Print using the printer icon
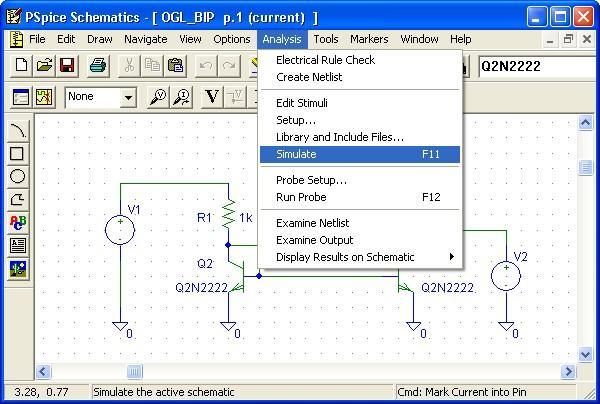The image size is (600, 404). (x=98, y=66)
